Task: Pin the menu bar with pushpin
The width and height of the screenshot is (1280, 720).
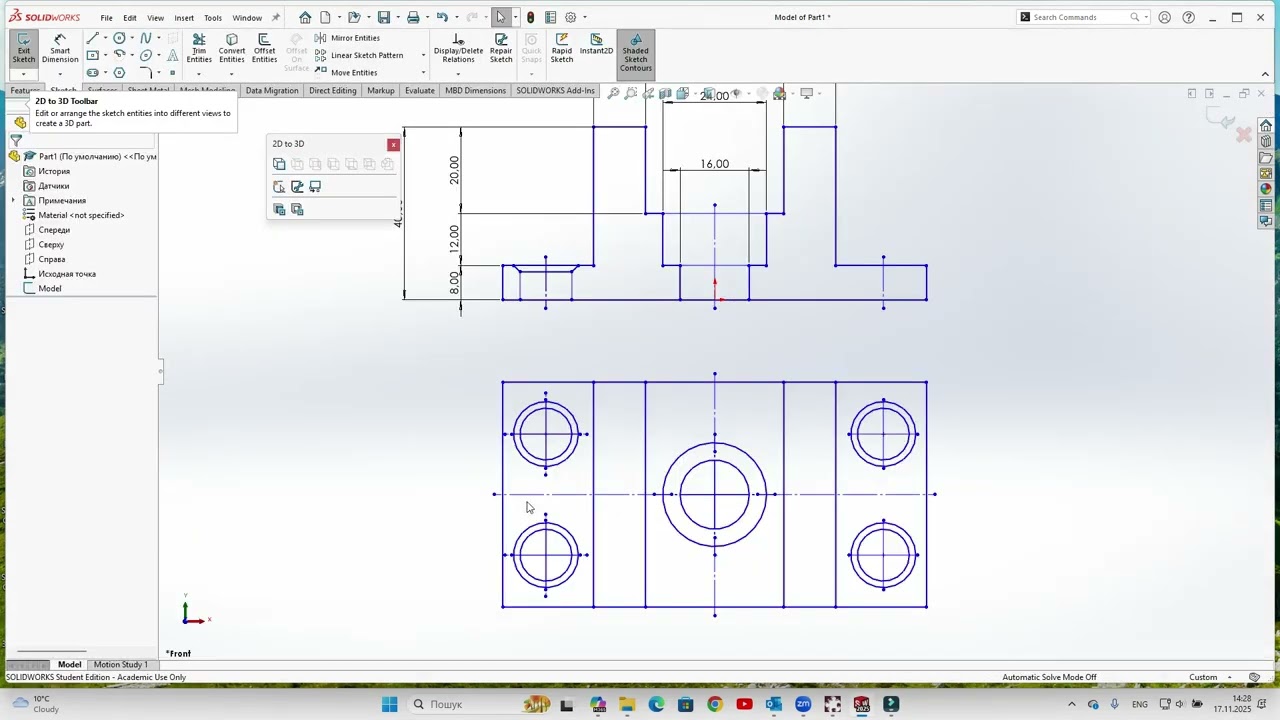Action: click(276, 17)
